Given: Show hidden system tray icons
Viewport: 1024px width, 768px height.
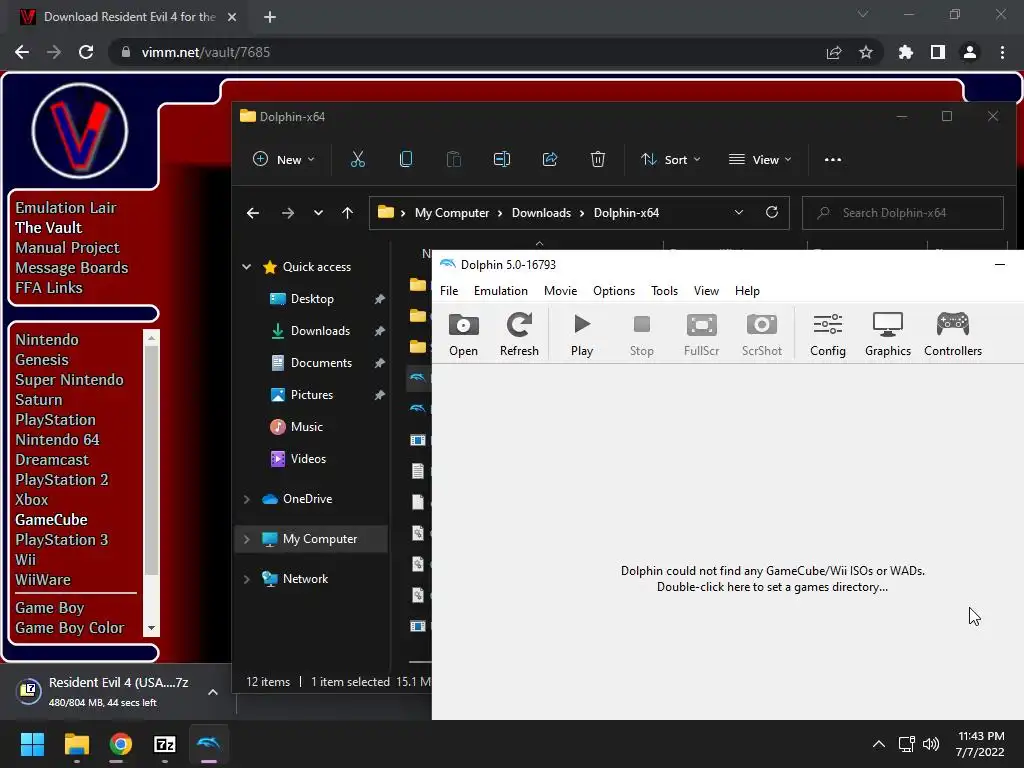Looking at the screenshot, I should click(x=879, y=744).
